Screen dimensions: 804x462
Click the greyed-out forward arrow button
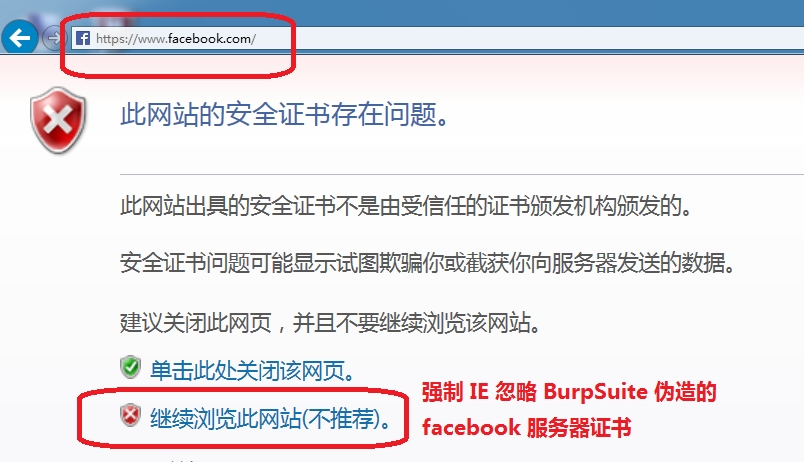pyautogui.click(x=53, y=38)
